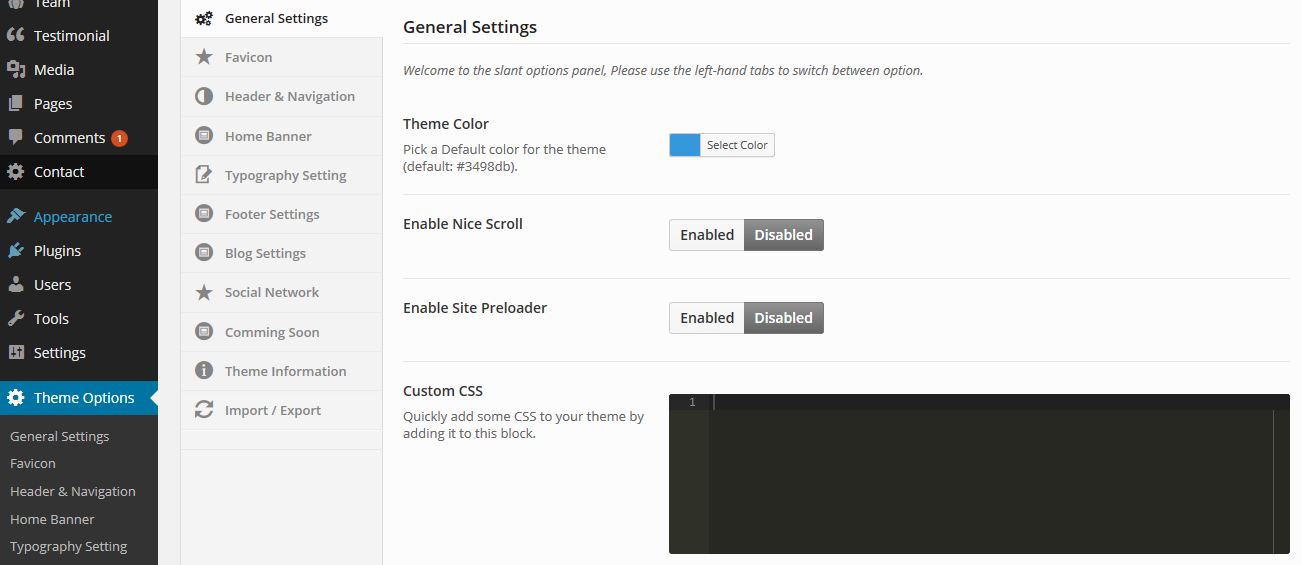
Task: Set Nice Scroll to Disabled
Action: click(783, 235)
